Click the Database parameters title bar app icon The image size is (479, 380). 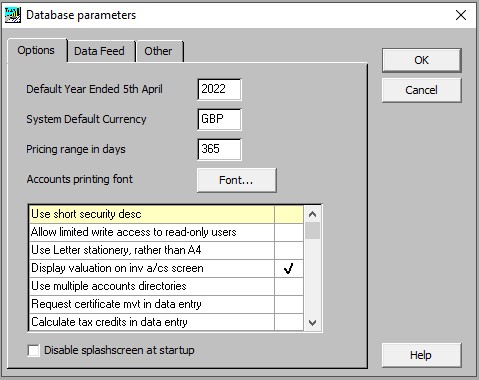pyautogui.click(x=13, y=15)
